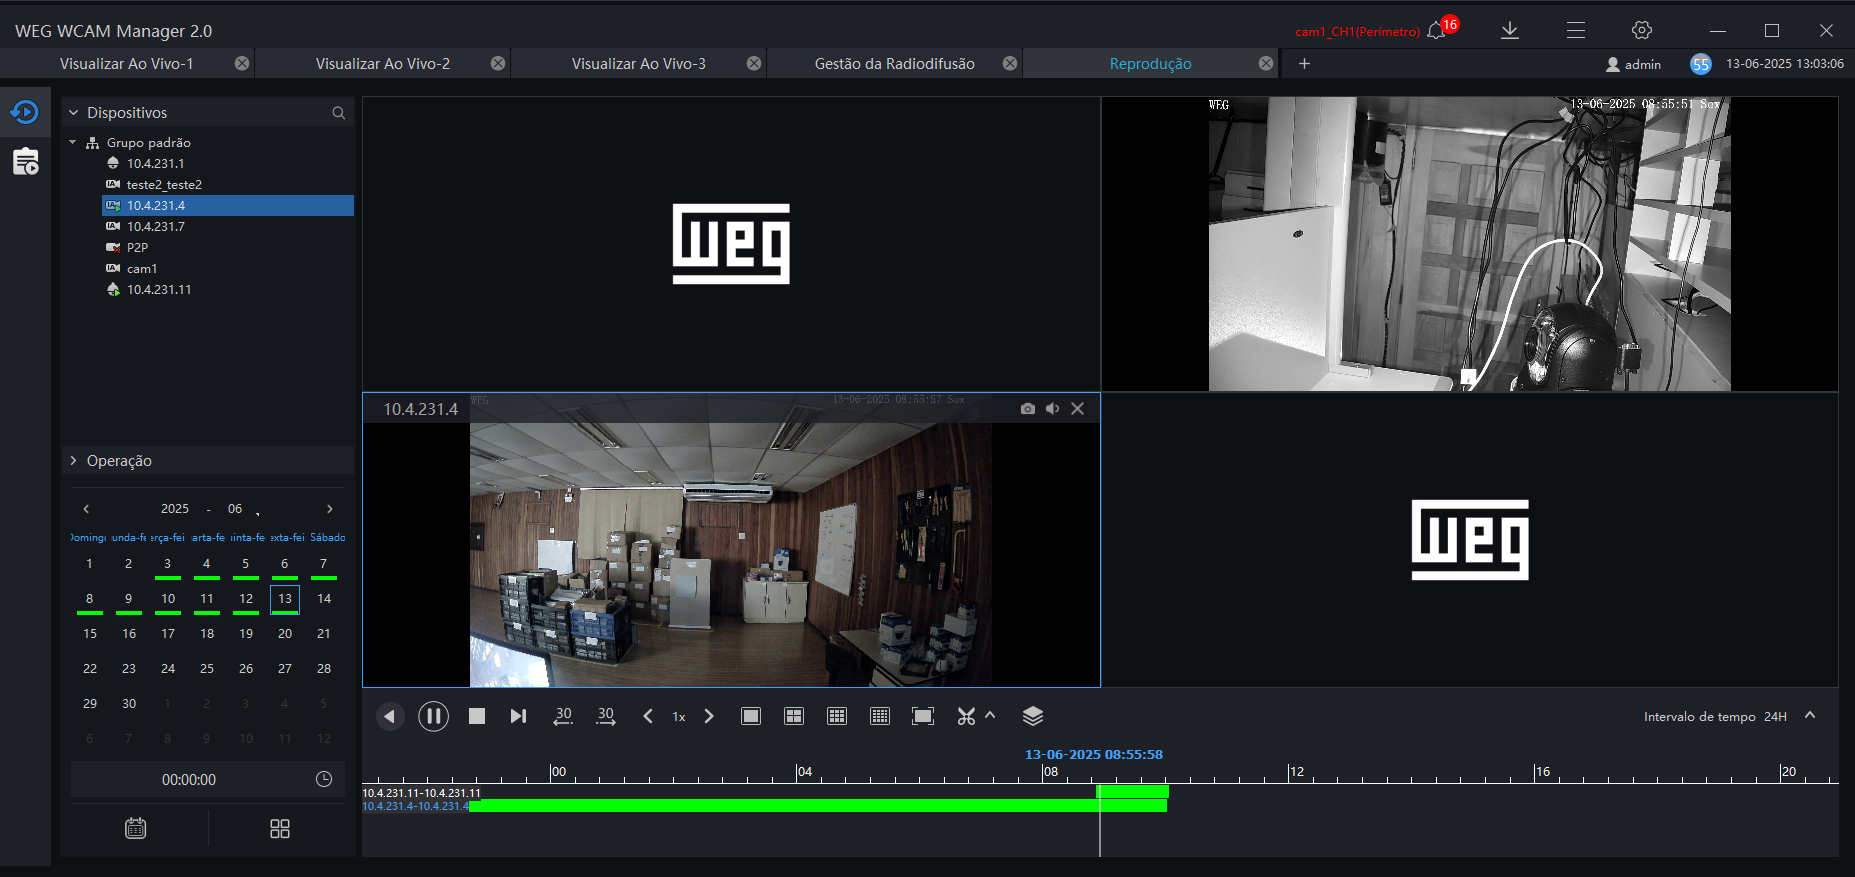Increase playback speed
This screenshot has width=1855, height=877.
point(709,716)
